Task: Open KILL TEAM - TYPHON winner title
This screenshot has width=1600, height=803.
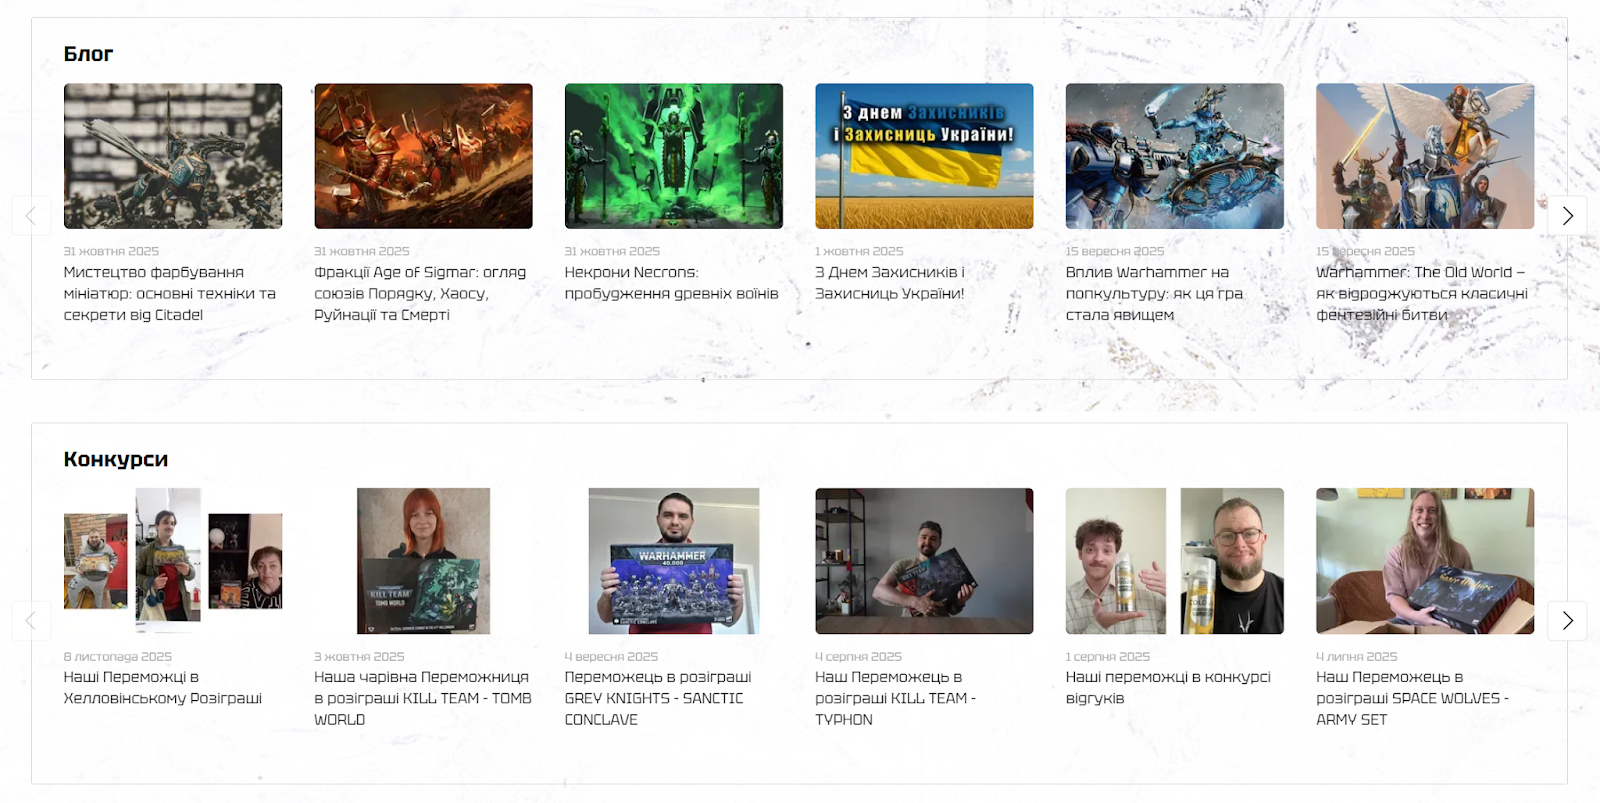Action: tap(895, 698)
